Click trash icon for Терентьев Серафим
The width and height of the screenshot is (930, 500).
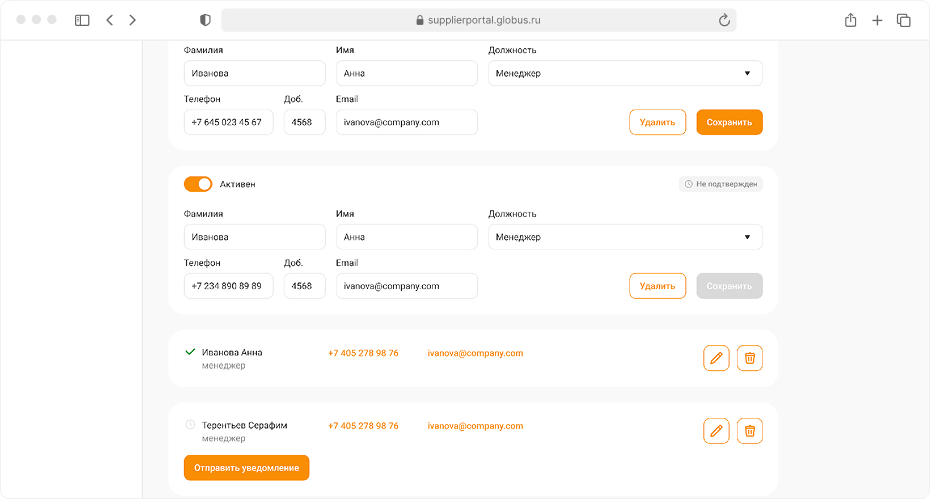coord(750,431)
